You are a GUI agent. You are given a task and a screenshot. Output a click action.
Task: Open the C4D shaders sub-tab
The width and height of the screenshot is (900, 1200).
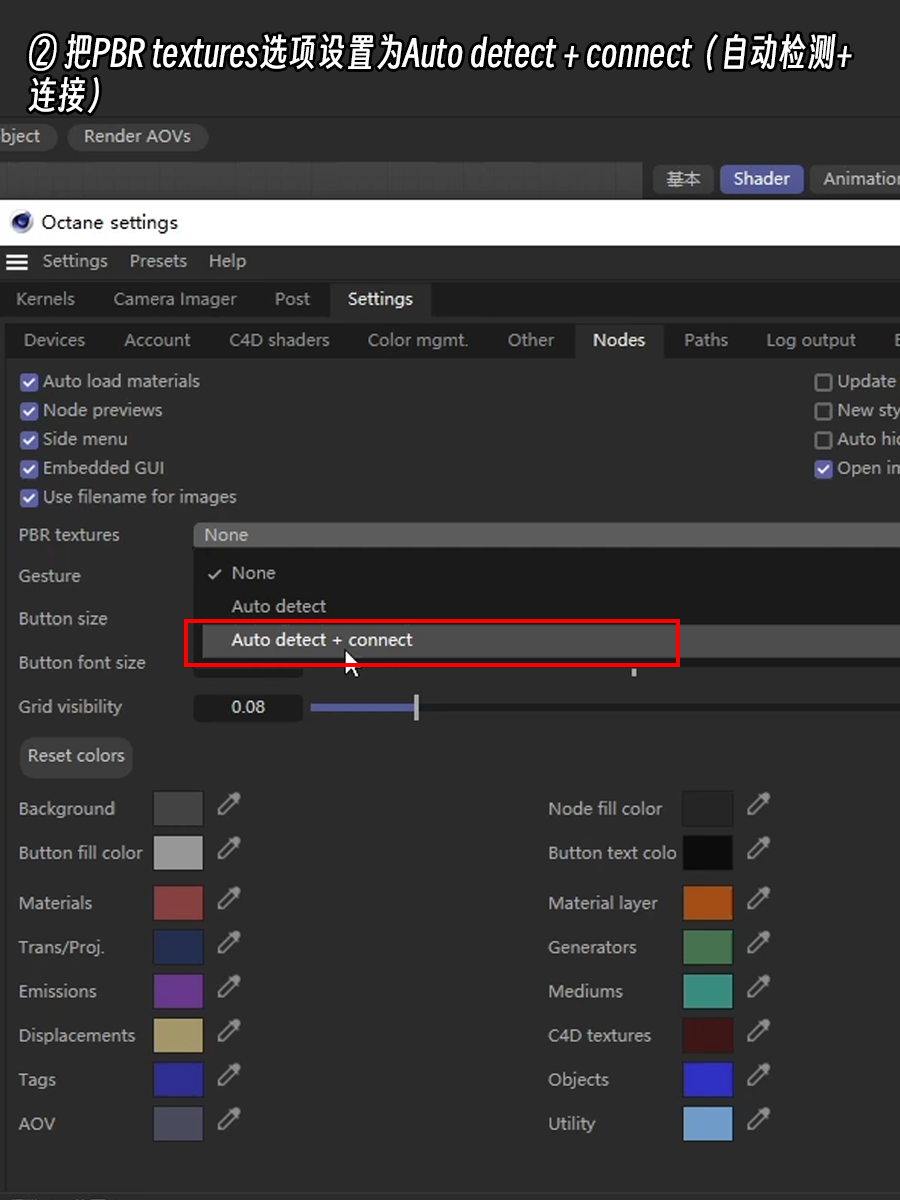[279, 340]
